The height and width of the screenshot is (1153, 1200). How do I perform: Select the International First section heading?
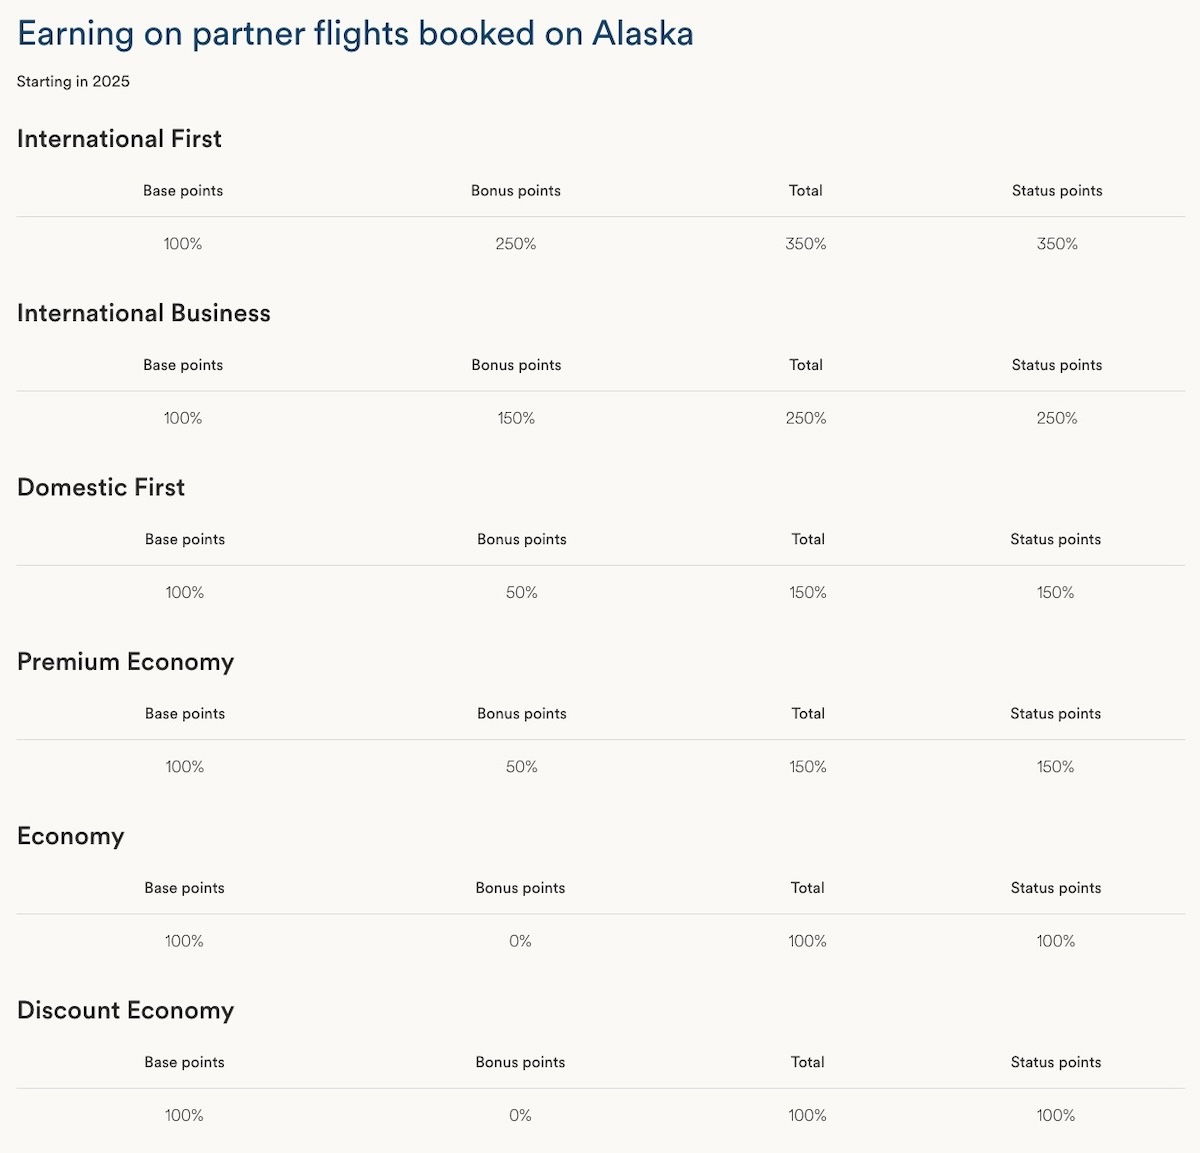pos(119,139)
